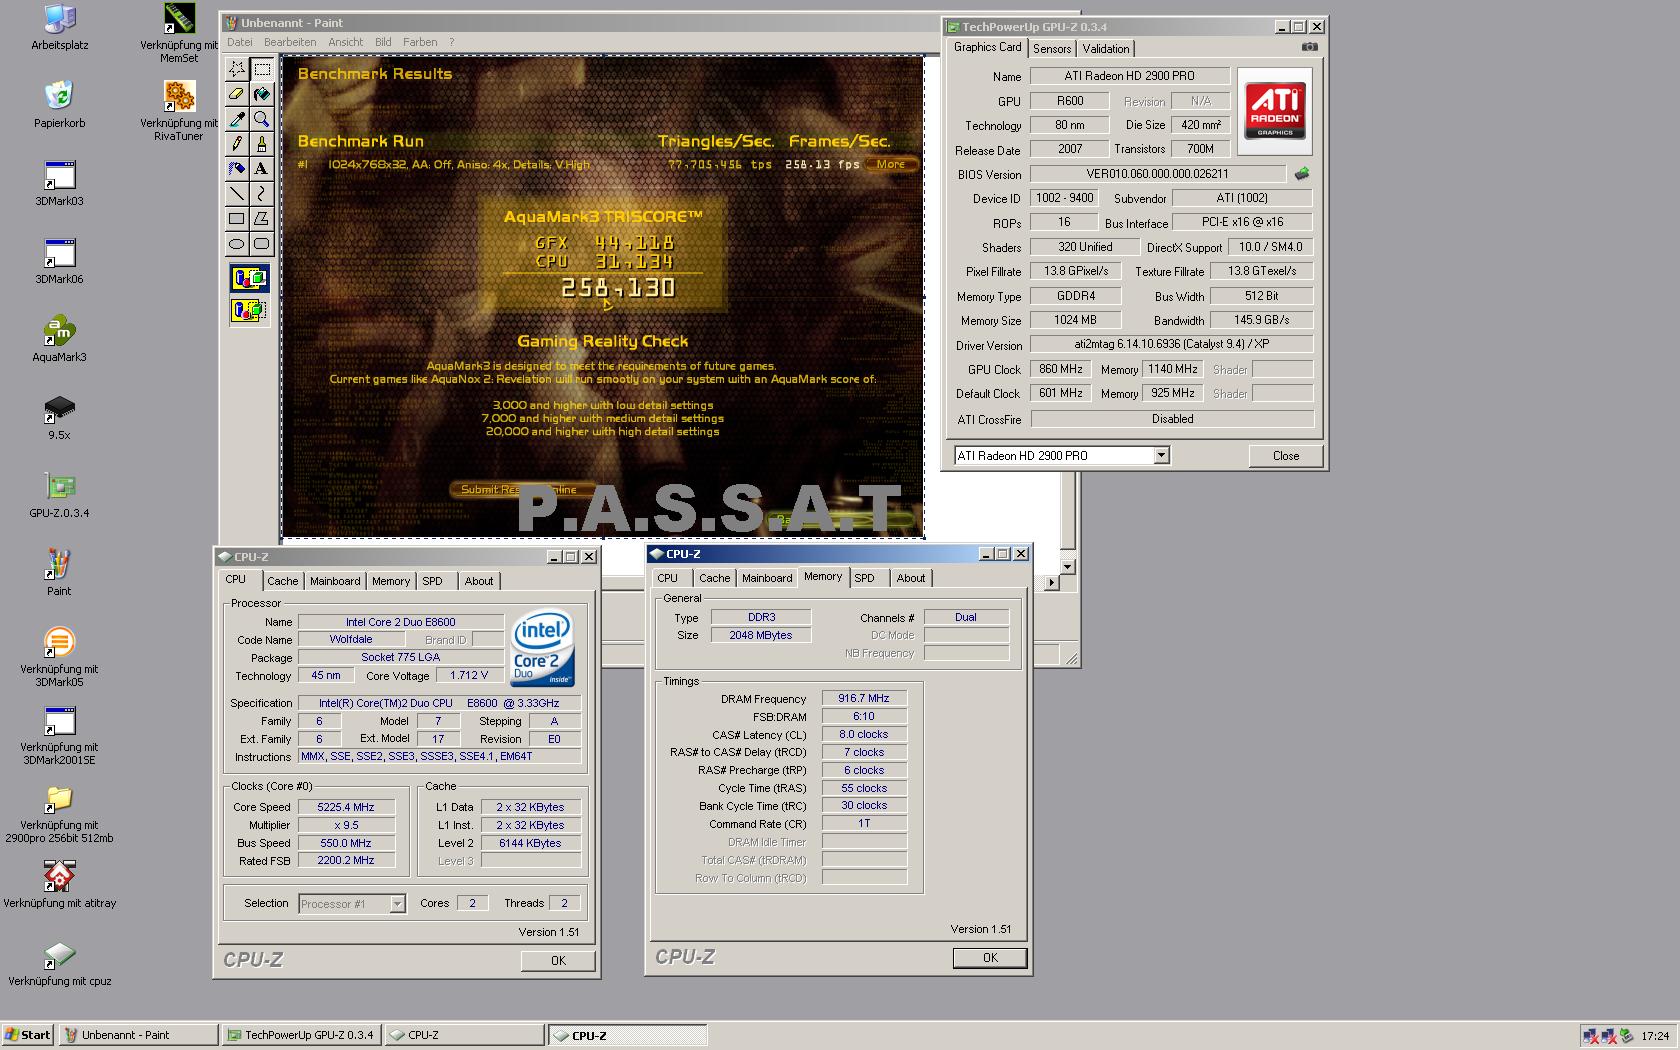Open the SPD tab in right CPU-Z window
Image resolution: width=1680 pixels, height=1050 pixels.
865,578
